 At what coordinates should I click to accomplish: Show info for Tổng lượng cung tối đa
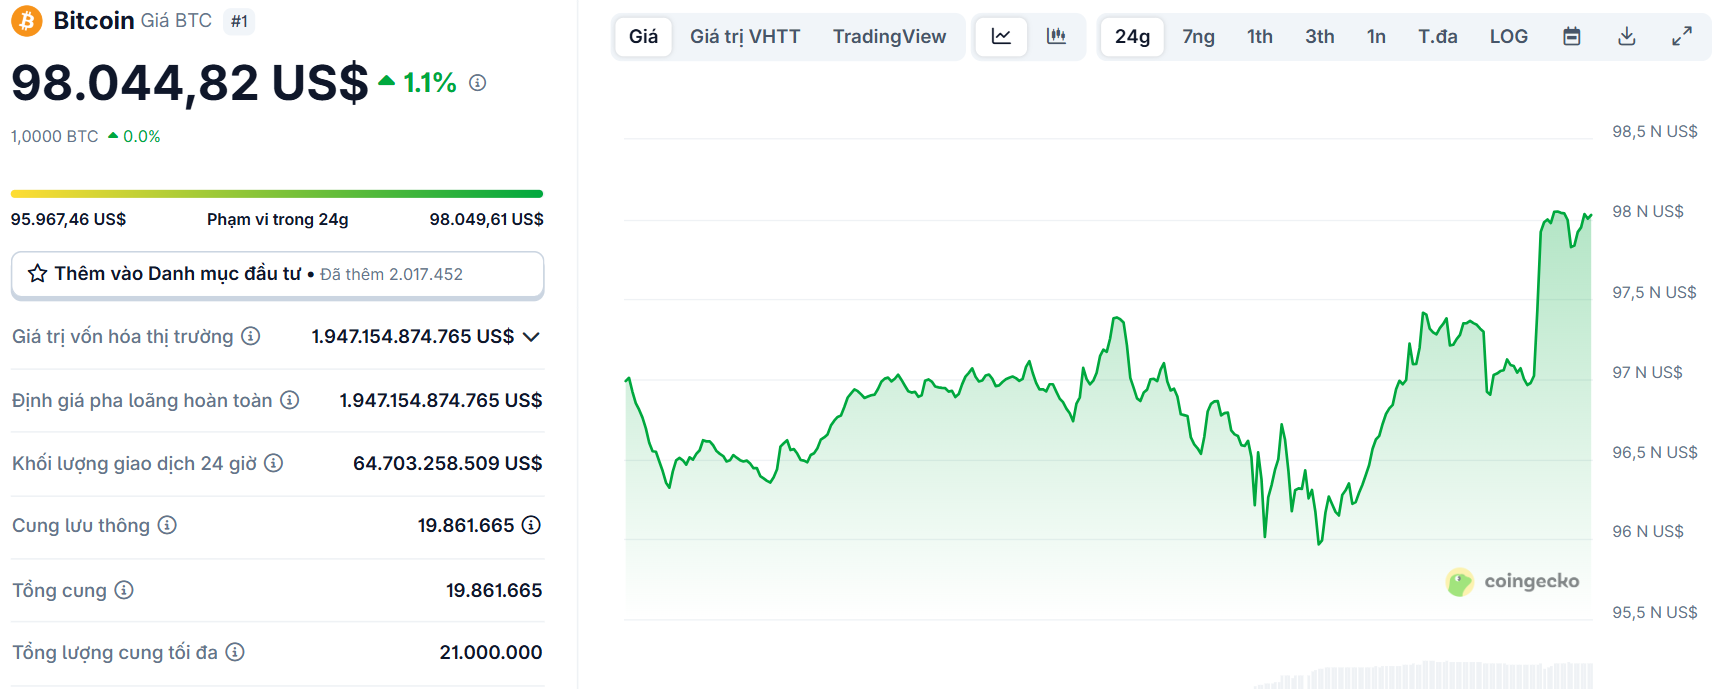(x=235, y=652)
